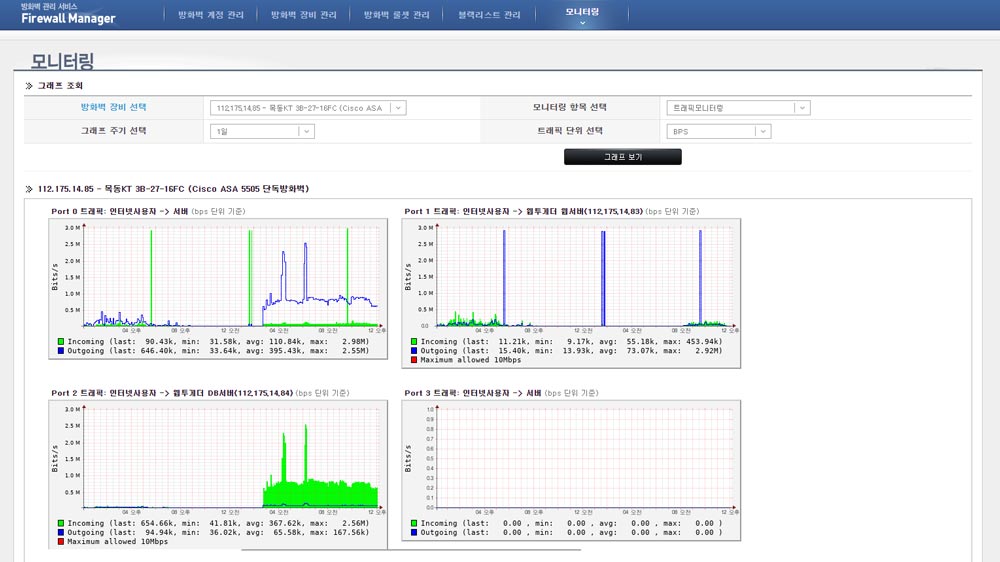Click blue Outgoing swatch in Port 2 legend
Screen dimensions: 1000x562
[x=61, y=532]
